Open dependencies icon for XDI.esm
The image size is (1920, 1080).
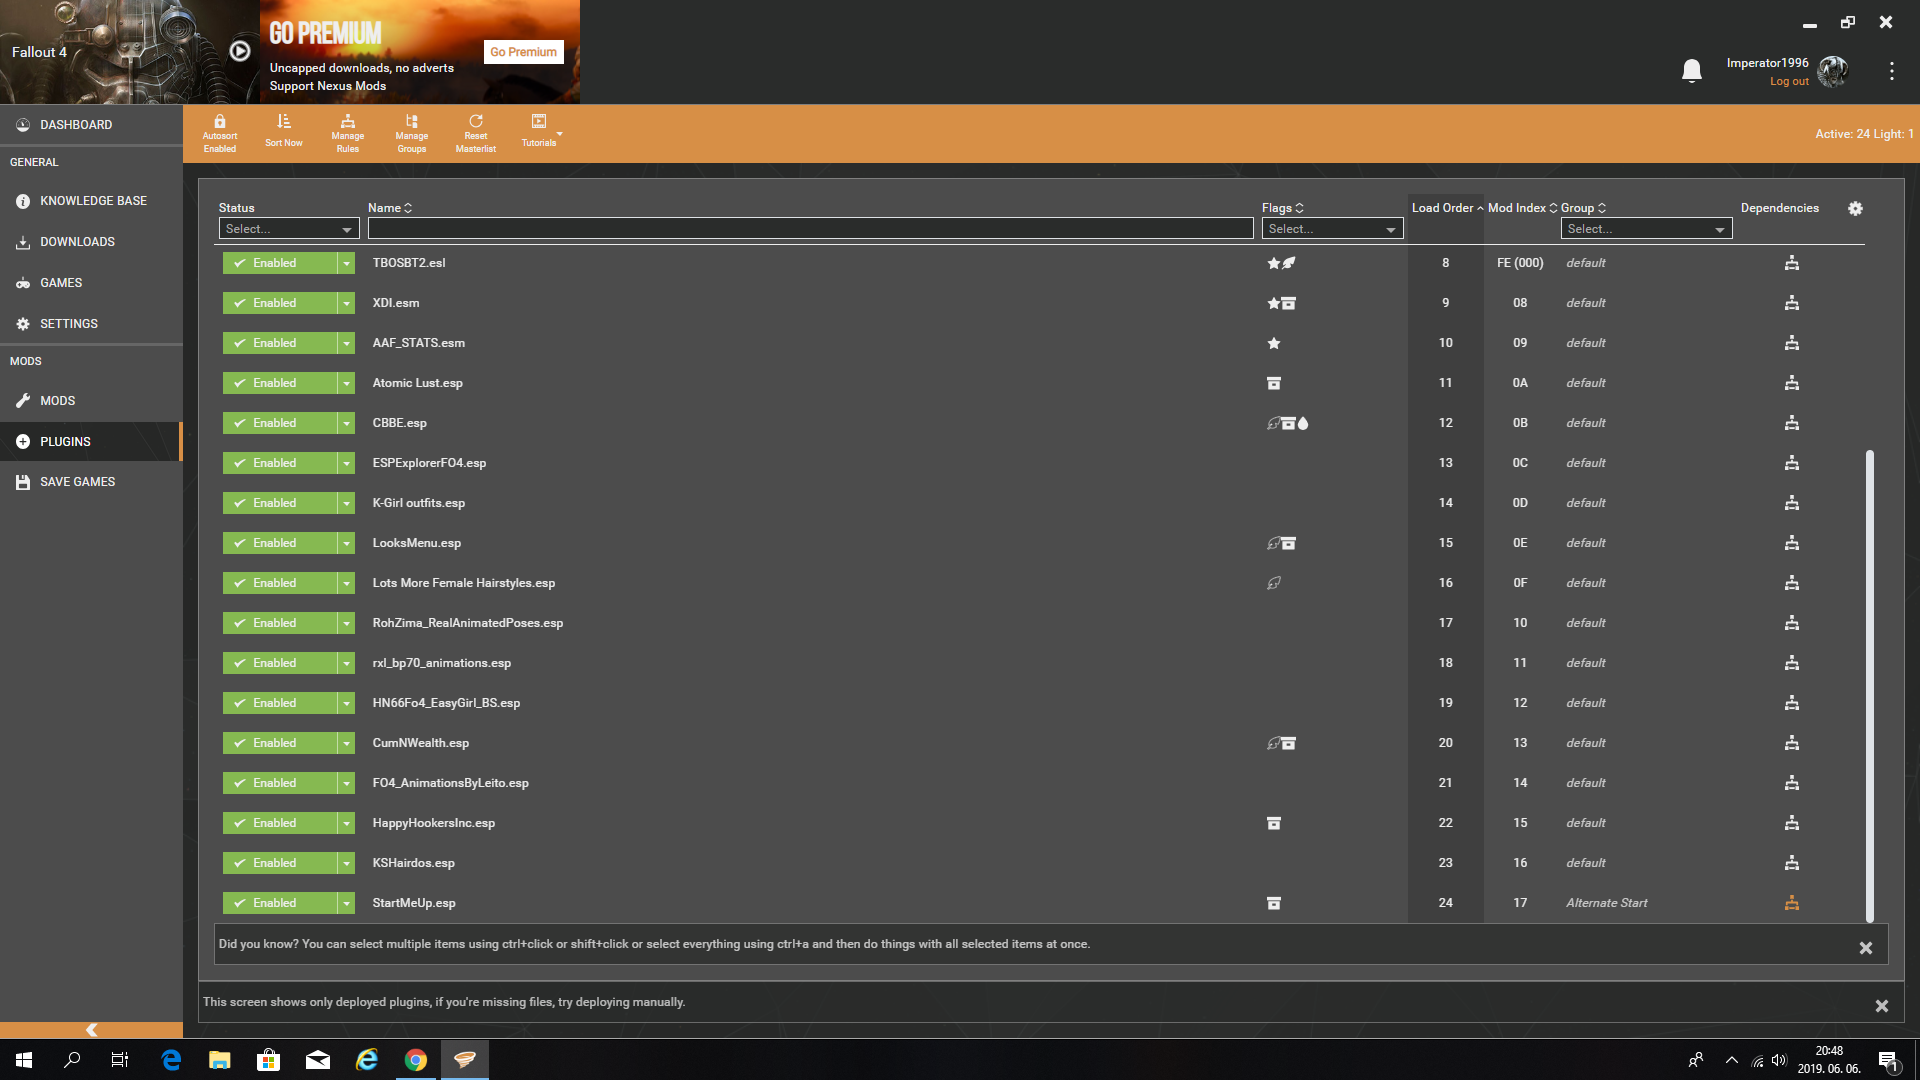[x=1791, y=303]
